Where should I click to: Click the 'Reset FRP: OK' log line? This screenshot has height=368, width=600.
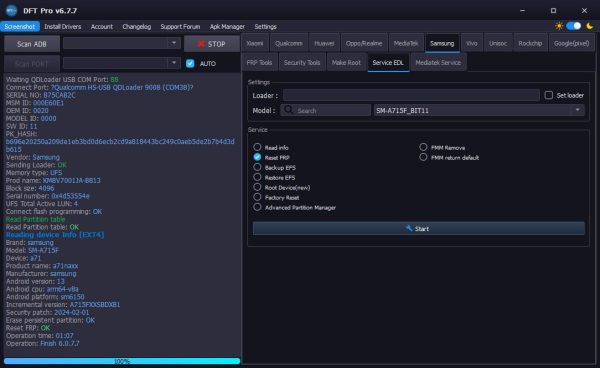tap(28, 328)
